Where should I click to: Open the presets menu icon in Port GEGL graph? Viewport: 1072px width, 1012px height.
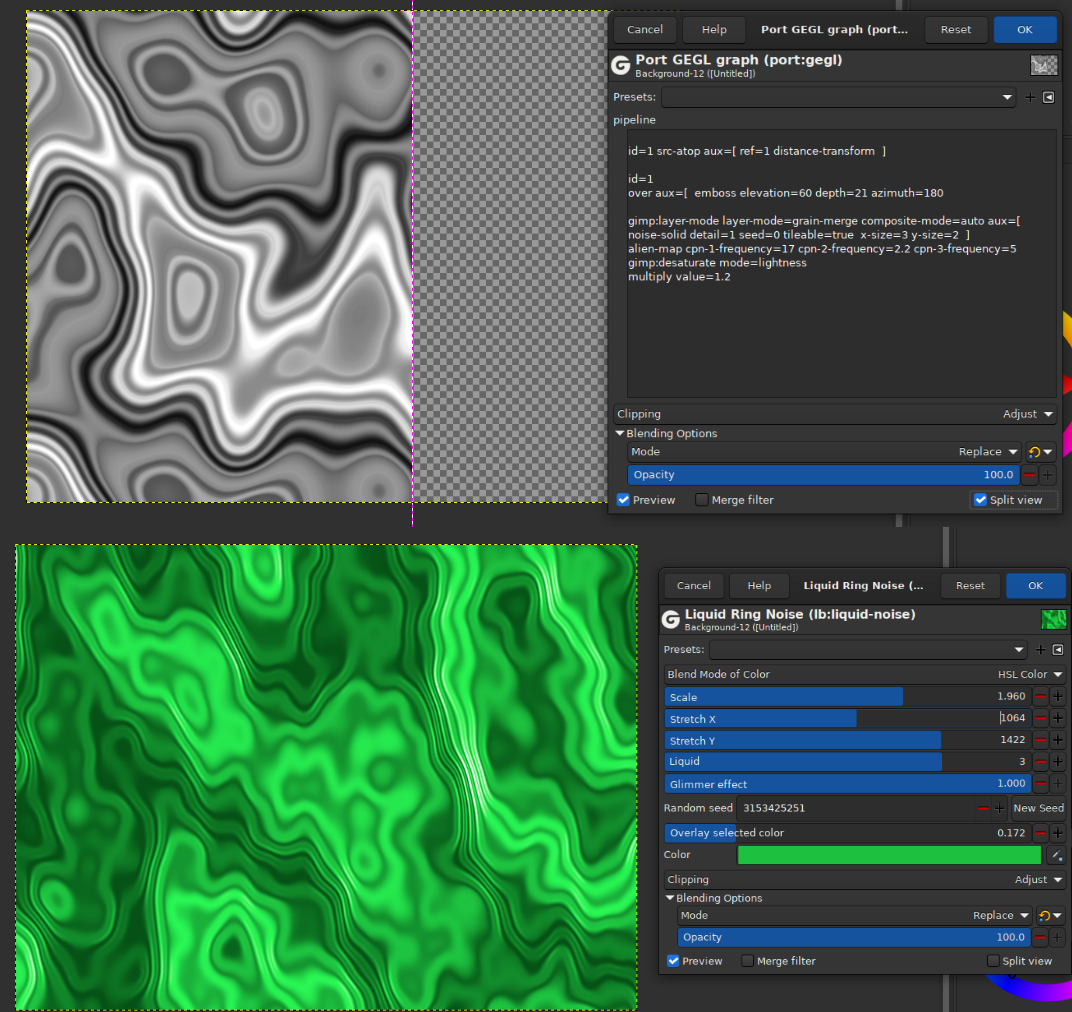[x=1049, y=97]
